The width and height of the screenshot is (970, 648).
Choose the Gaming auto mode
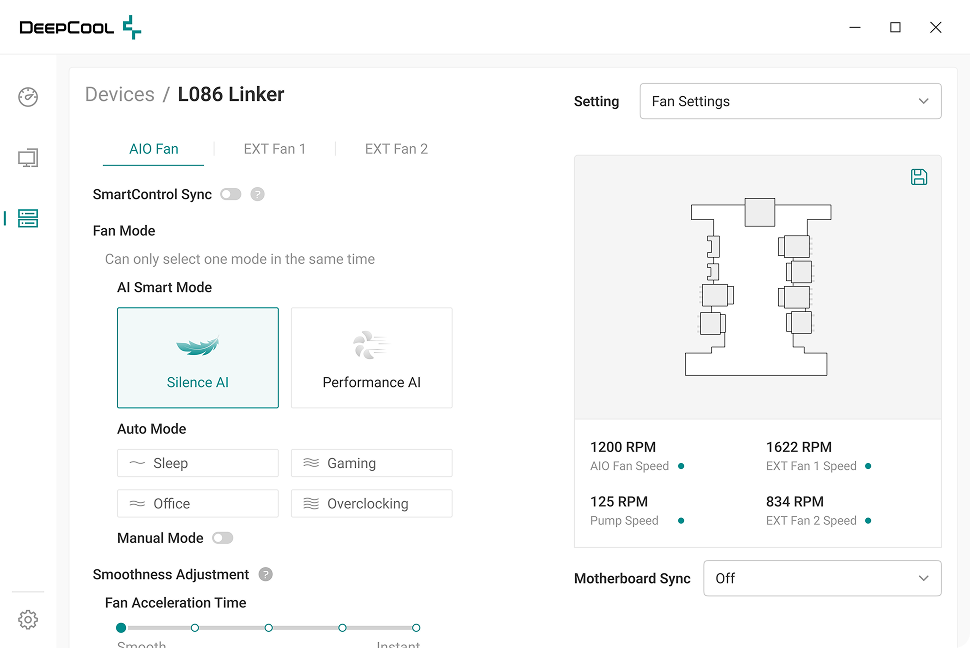[x=371, y=463]
